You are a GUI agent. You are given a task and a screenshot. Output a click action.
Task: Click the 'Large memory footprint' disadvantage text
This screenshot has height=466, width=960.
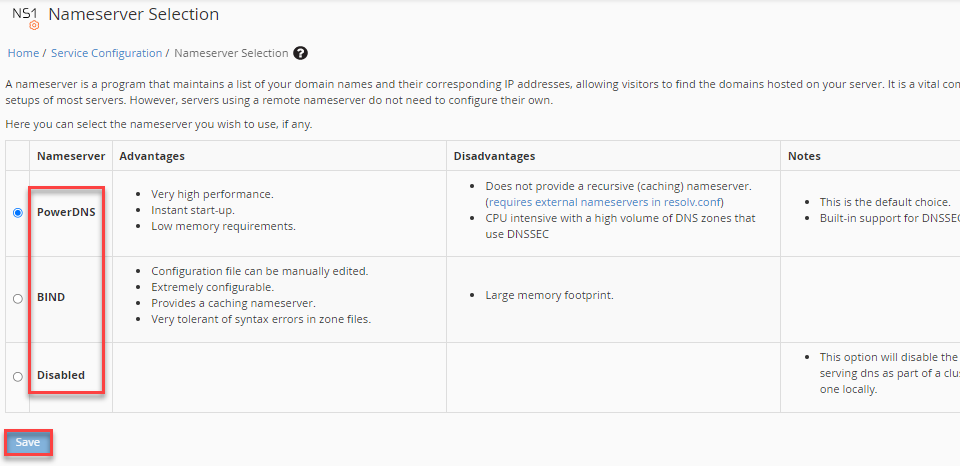(x=549, y=296)
